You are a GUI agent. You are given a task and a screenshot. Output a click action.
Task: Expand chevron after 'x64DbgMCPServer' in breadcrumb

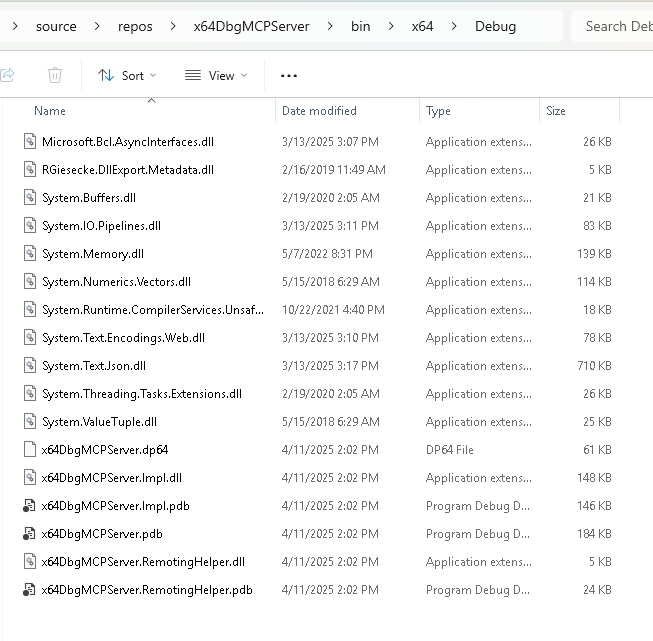[330, 26]
